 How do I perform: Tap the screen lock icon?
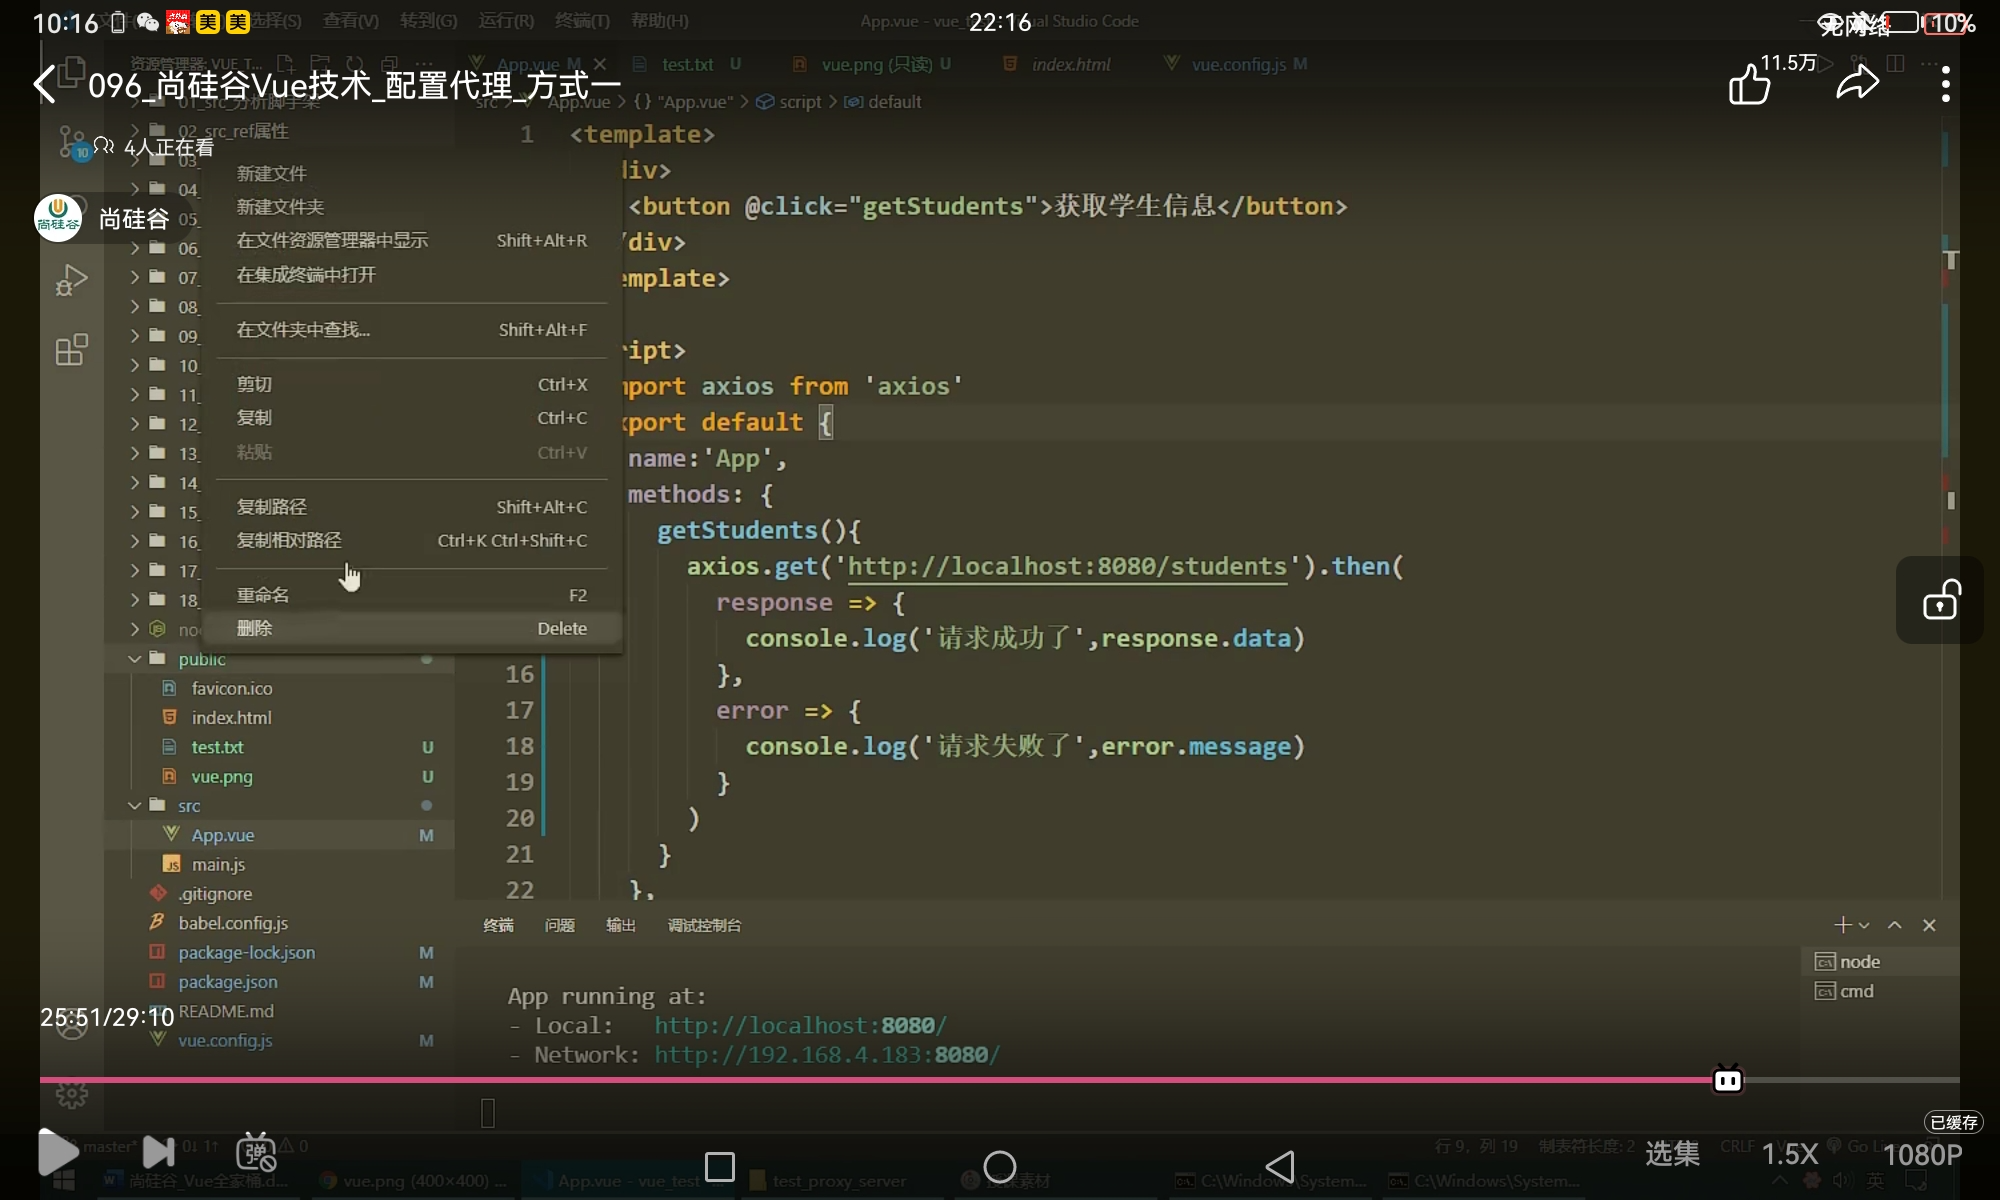point(1940,600)
